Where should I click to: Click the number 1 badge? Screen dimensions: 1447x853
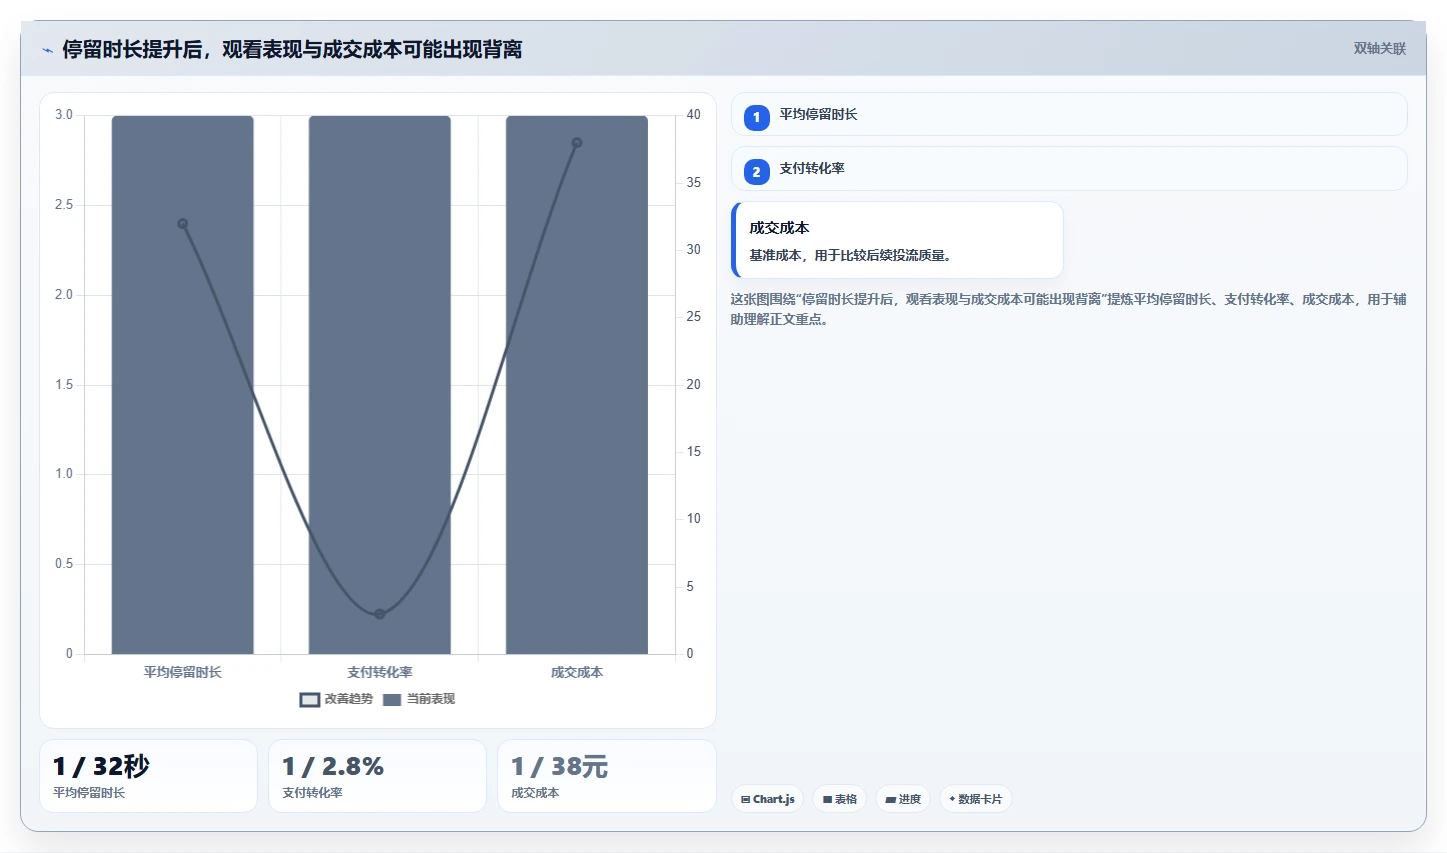click(756, 117)
